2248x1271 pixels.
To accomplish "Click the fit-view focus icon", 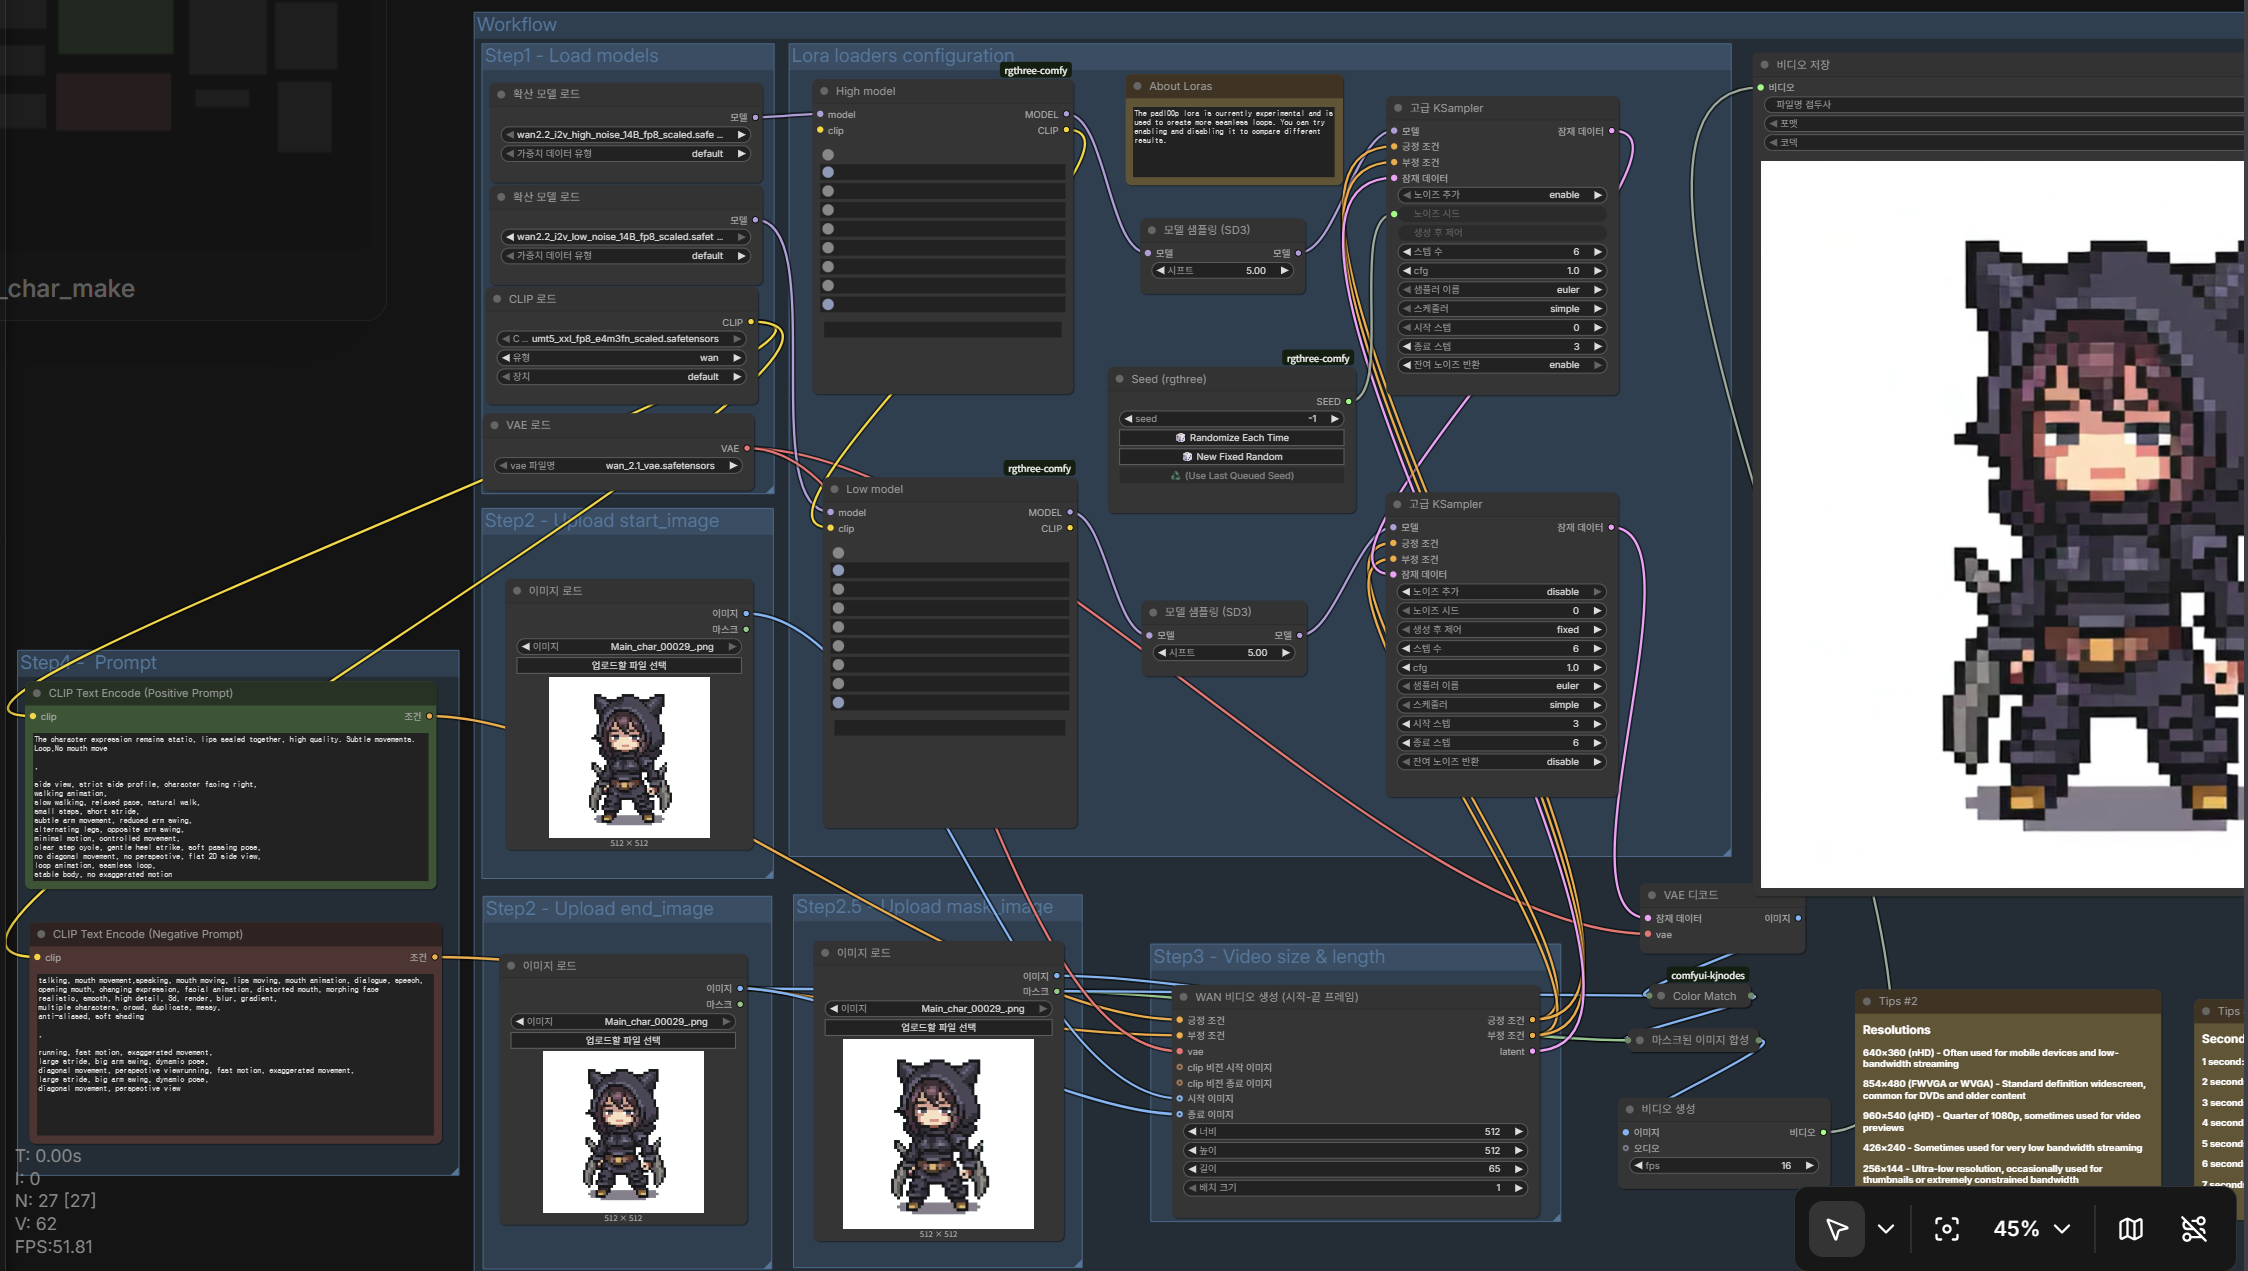I will click(1946, 1229).
